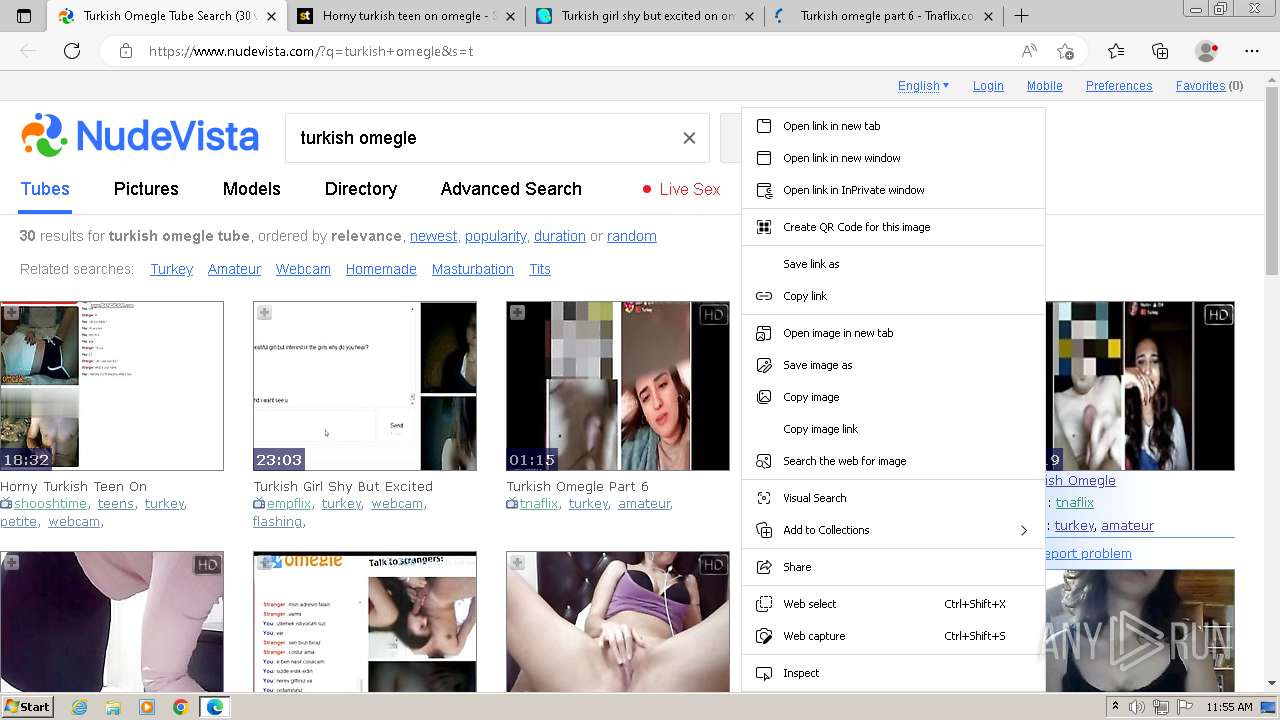
Task: Close the Tnaflix browser tab
Action: point(988,16)
